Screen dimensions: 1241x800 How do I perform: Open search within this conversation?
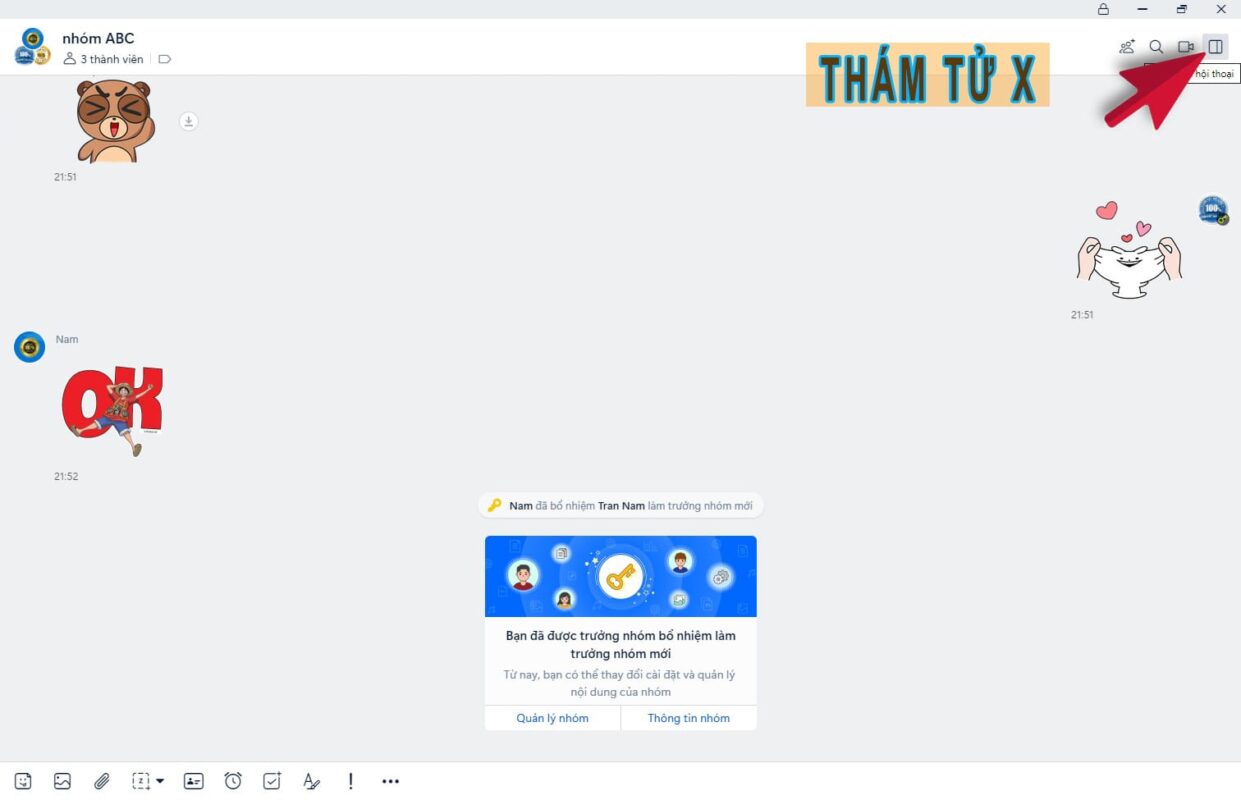pyautogui.click(x=1155, y=46)
